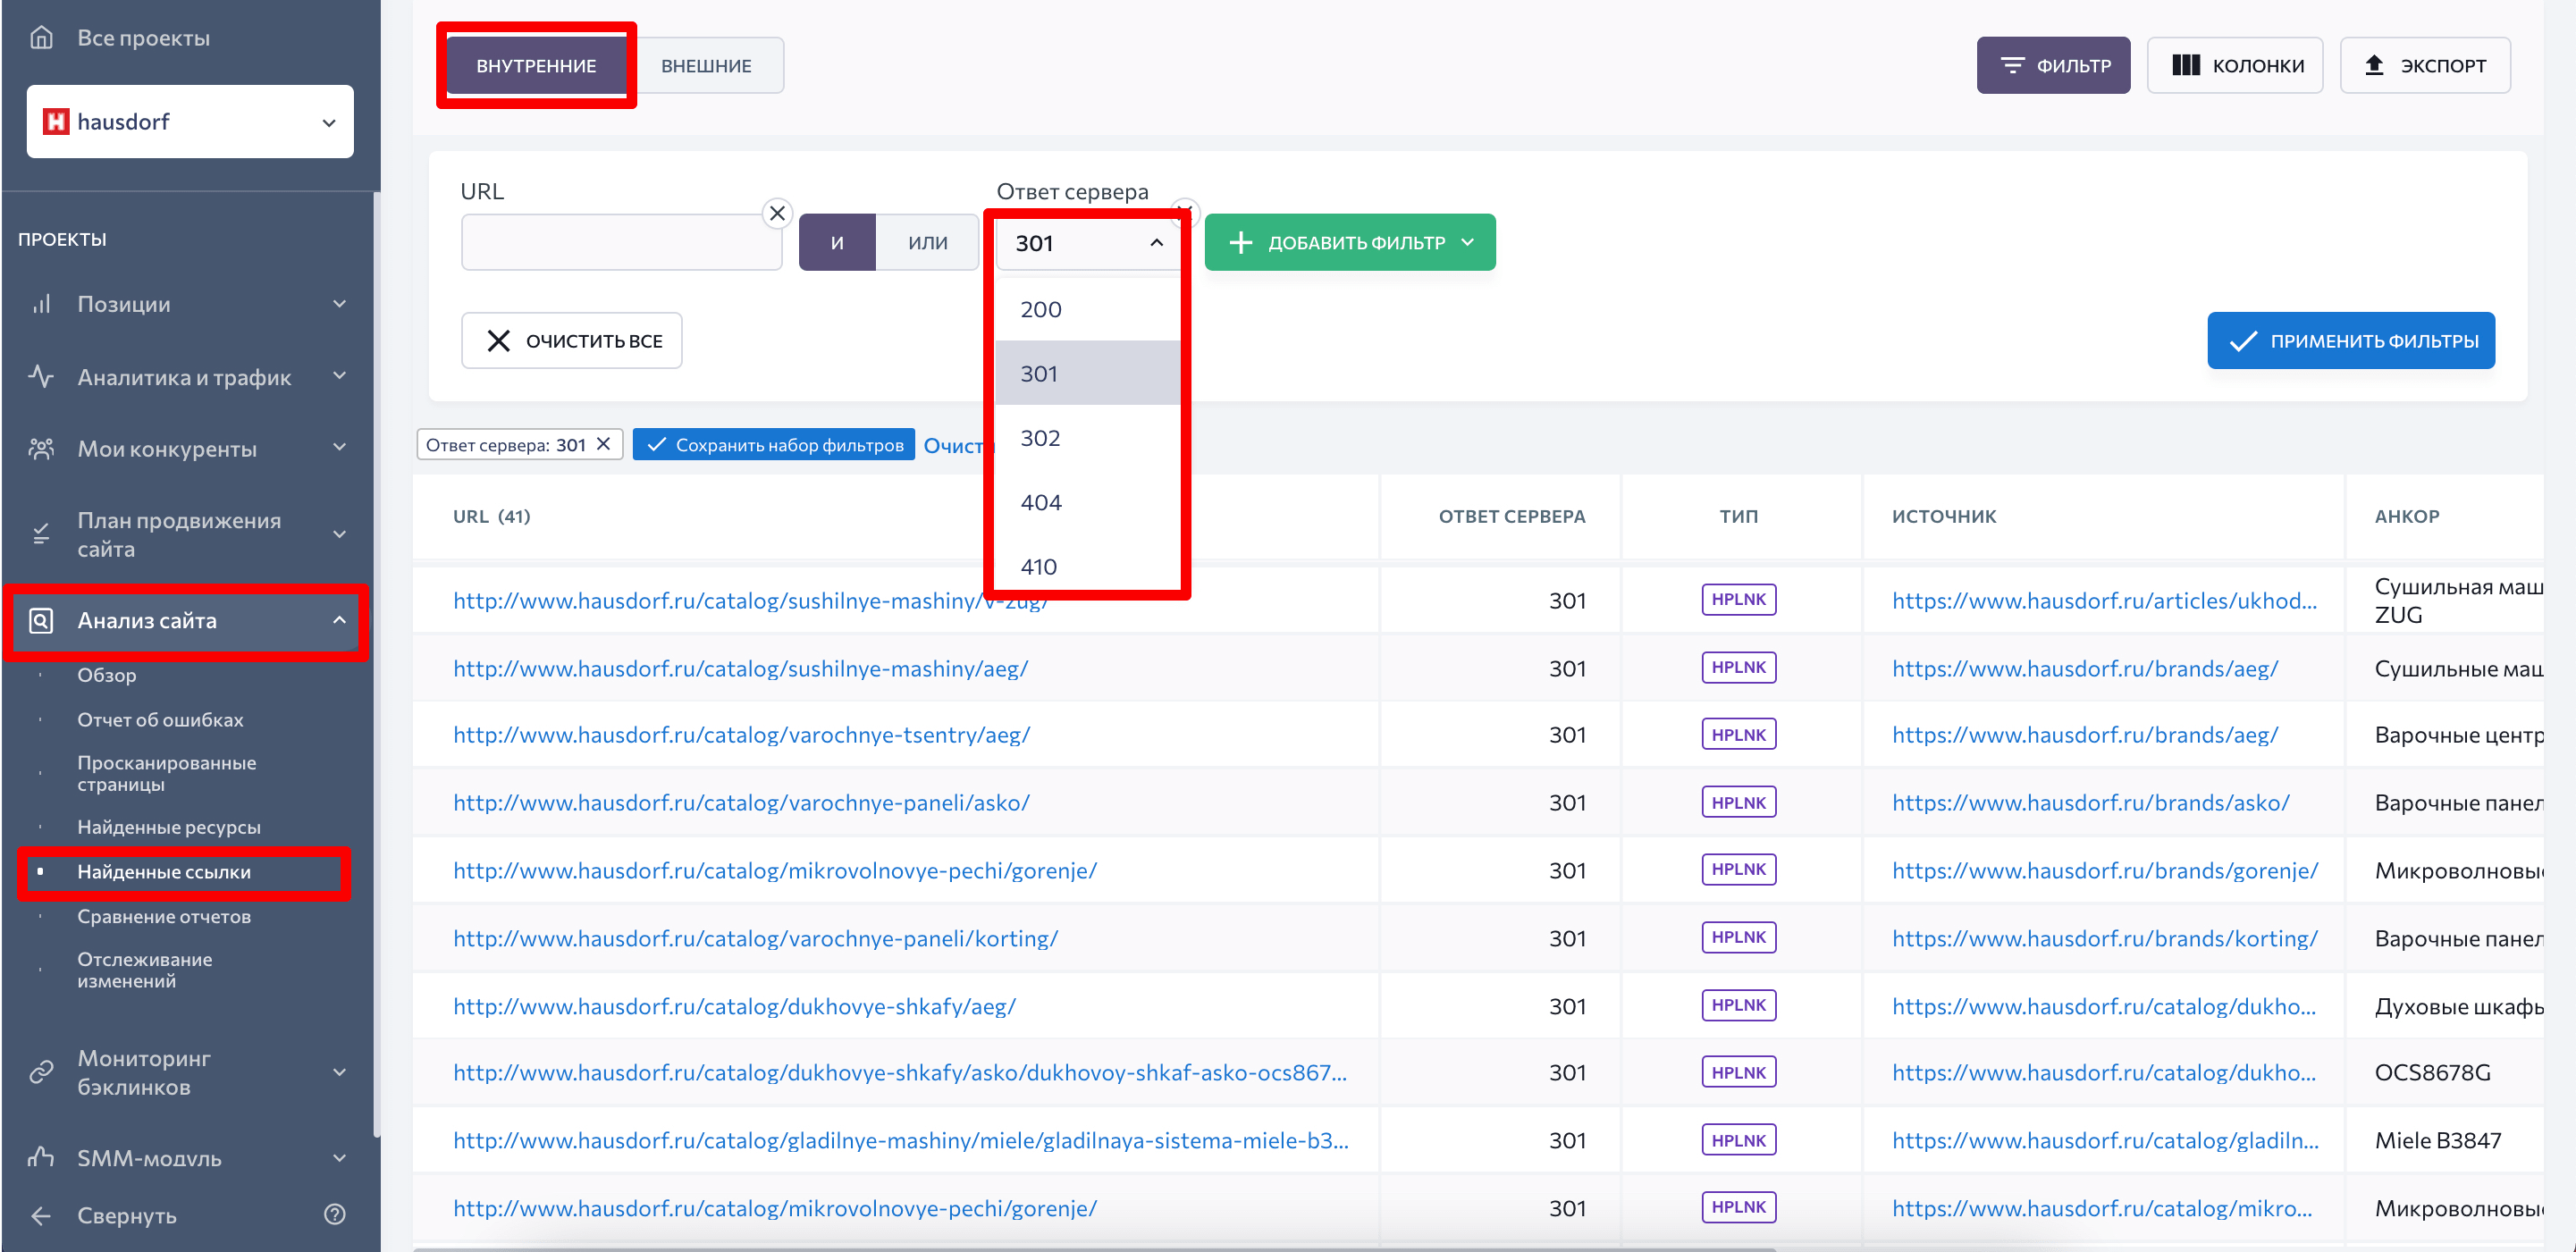Click the HPLNK badge in the varochnye-paneli/korting row
This screenshot has width=2576, height=1252.
[x=1738, y=937]
